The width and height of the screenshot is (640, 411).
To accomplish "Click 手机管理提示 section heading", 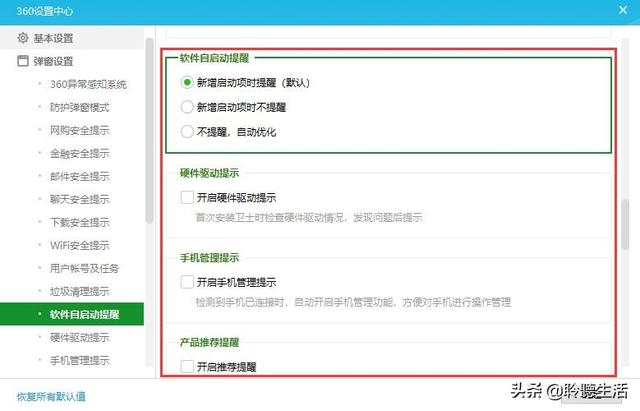I will pos(209,258).
